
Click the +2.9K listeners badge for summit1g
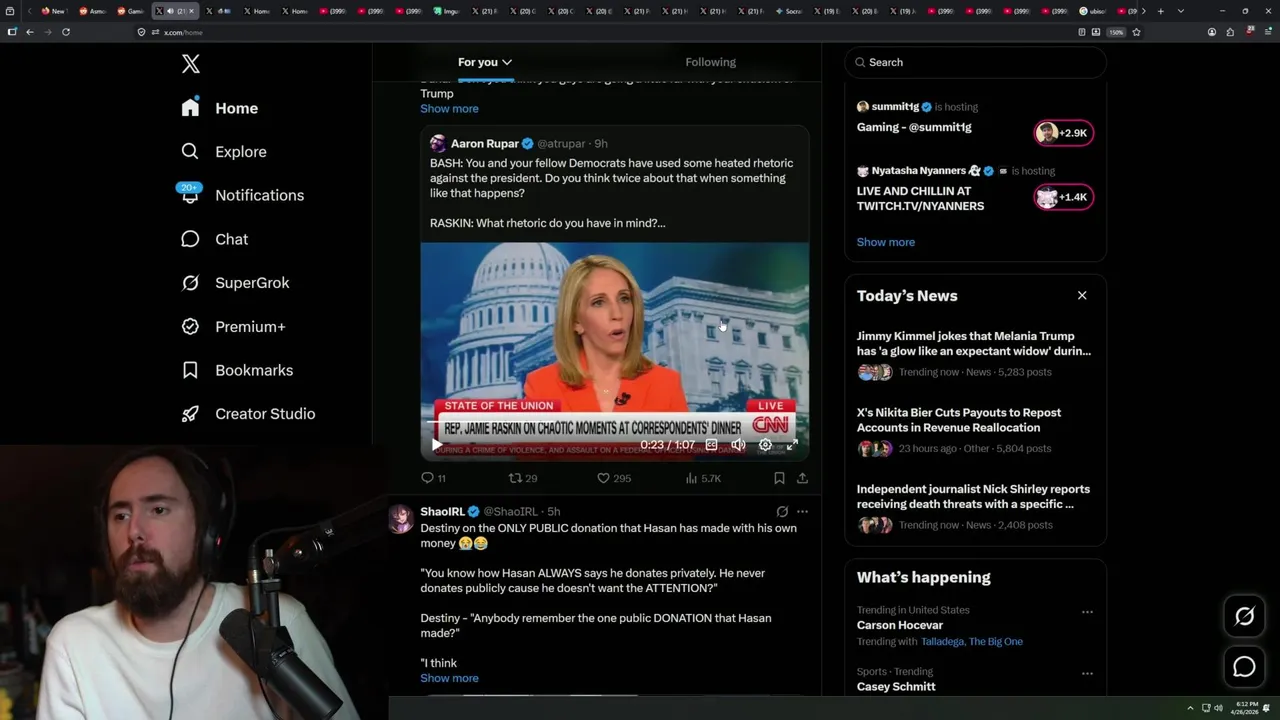pos(1064,133)
